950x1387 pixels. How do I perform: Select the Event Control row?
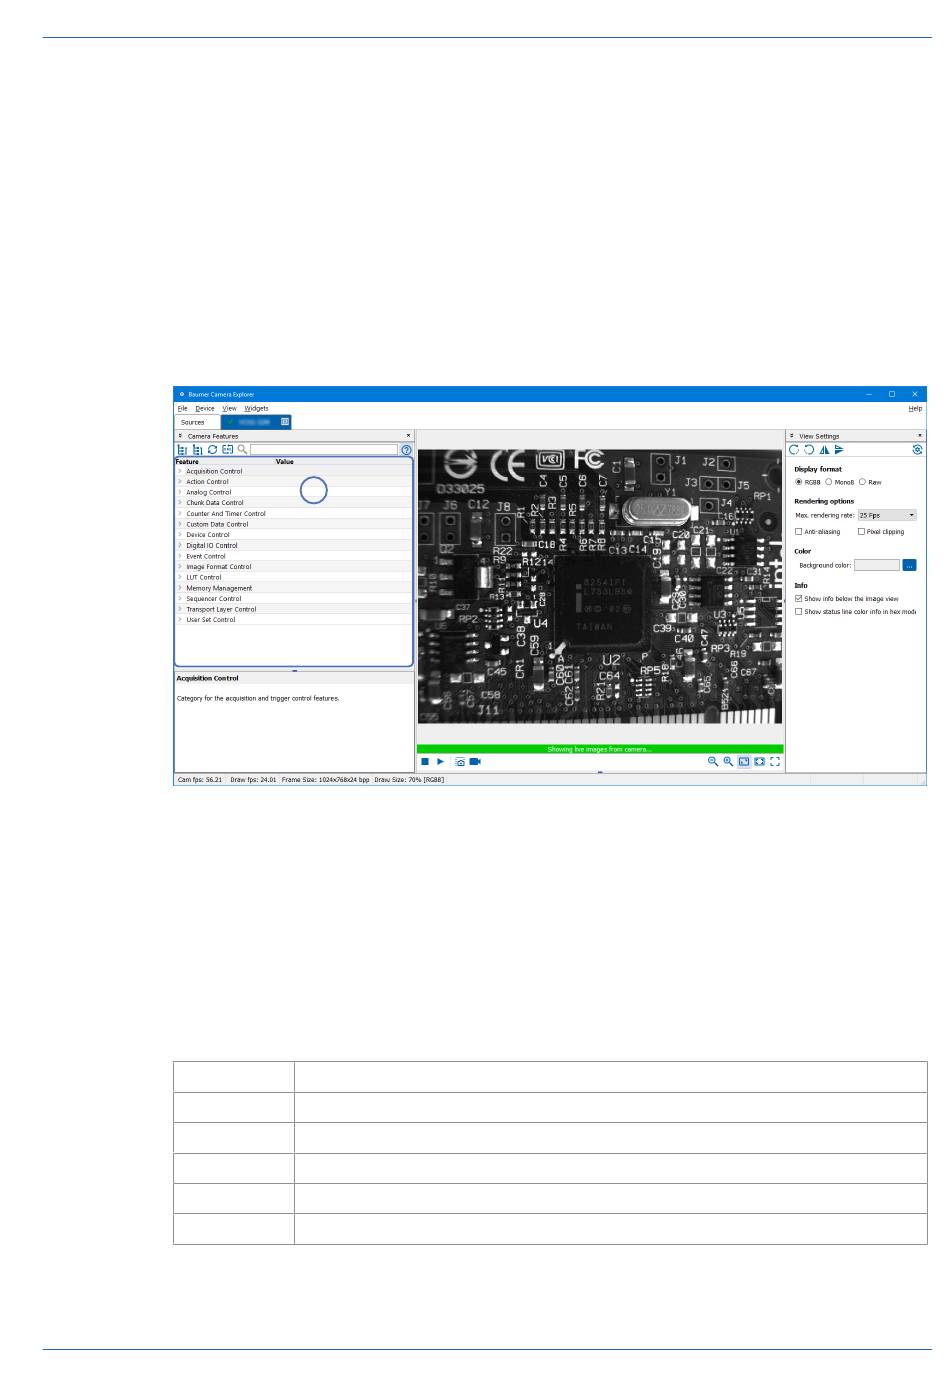point(294,556)
